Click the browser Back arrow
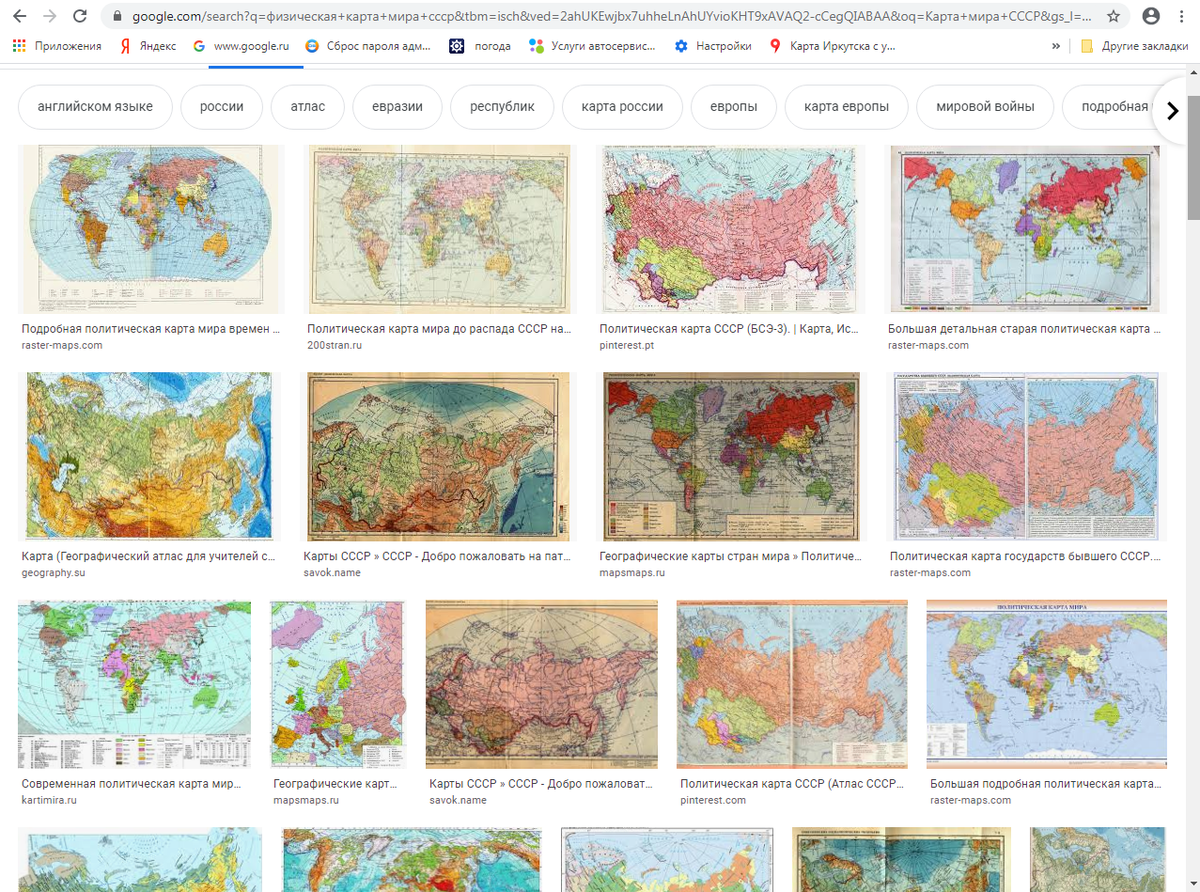 click(x=19, y=16)
